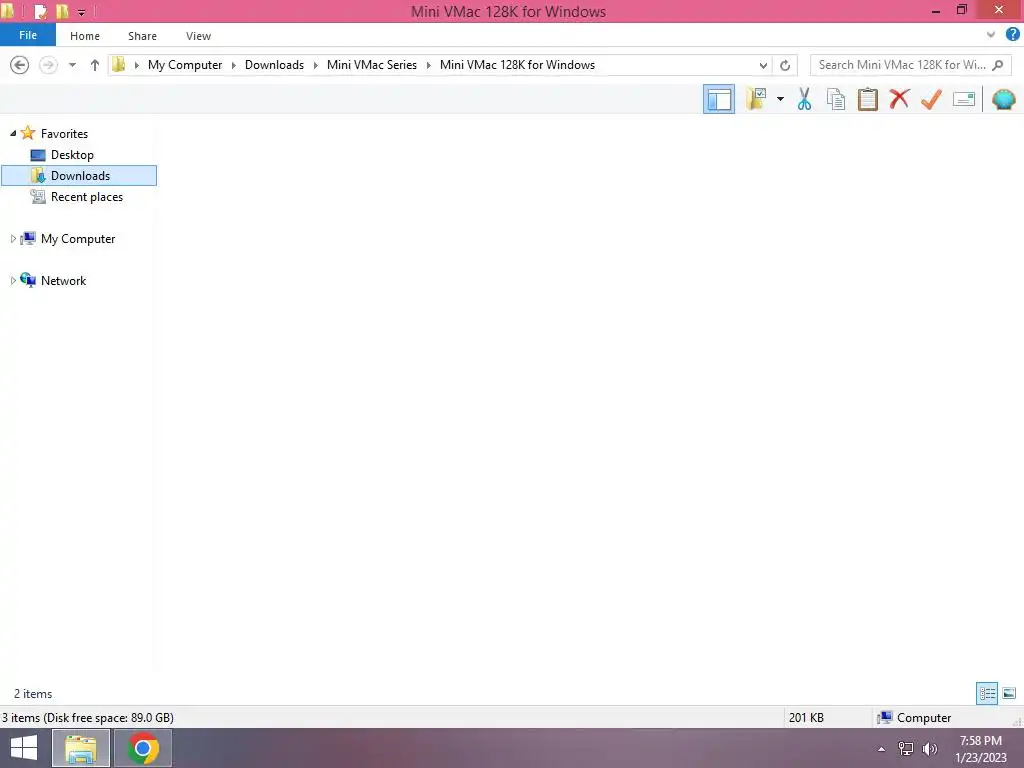Click Mini VMac 128K for Windows breadcrumb
This screenshot has height=768, width=1024.
[x=517, y=65]
